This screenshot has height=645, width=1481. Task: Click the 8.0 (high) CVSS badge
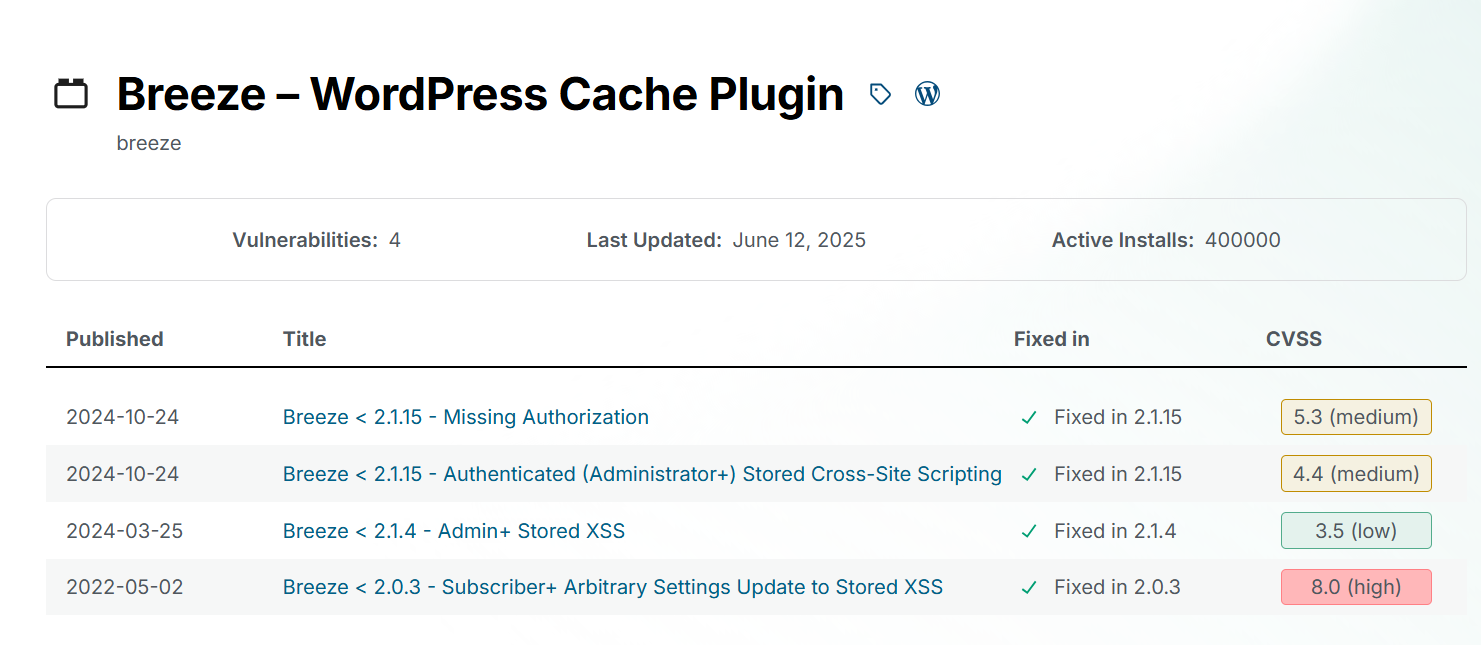pyautogui.click(x=1356, y=587)
